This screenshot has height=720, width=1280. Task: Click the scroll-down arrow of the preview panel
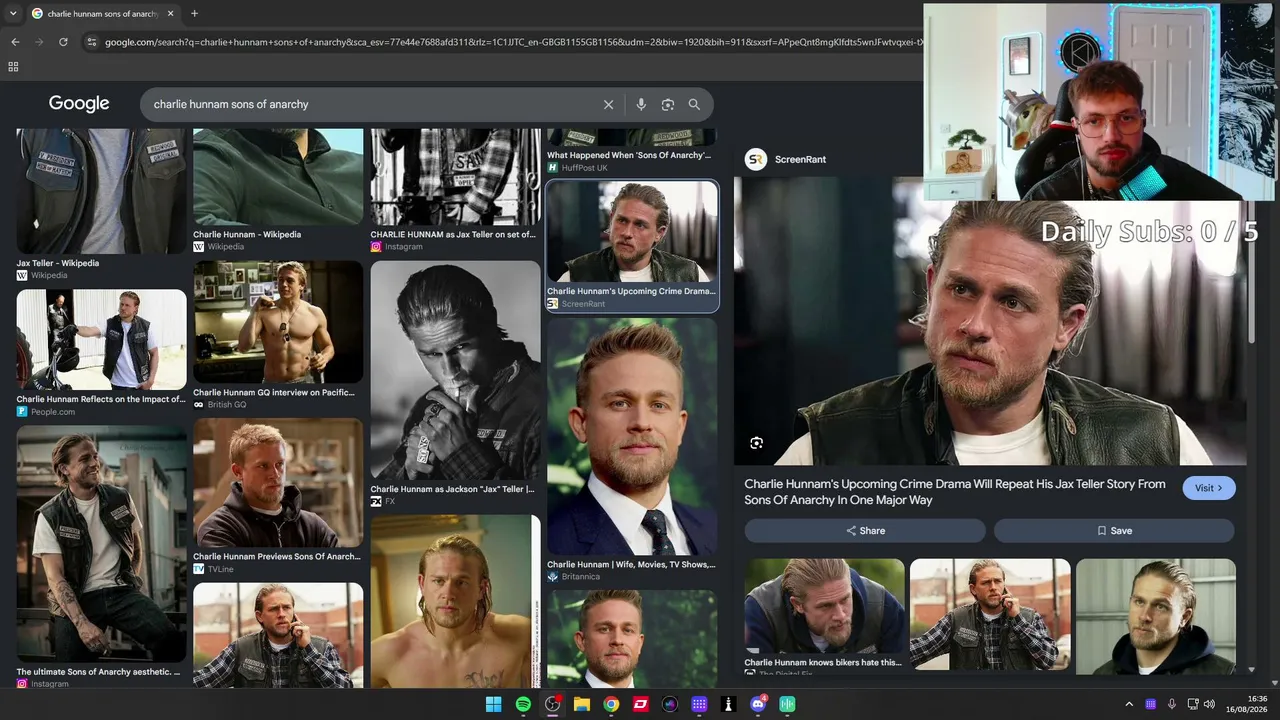(1251, 670)
